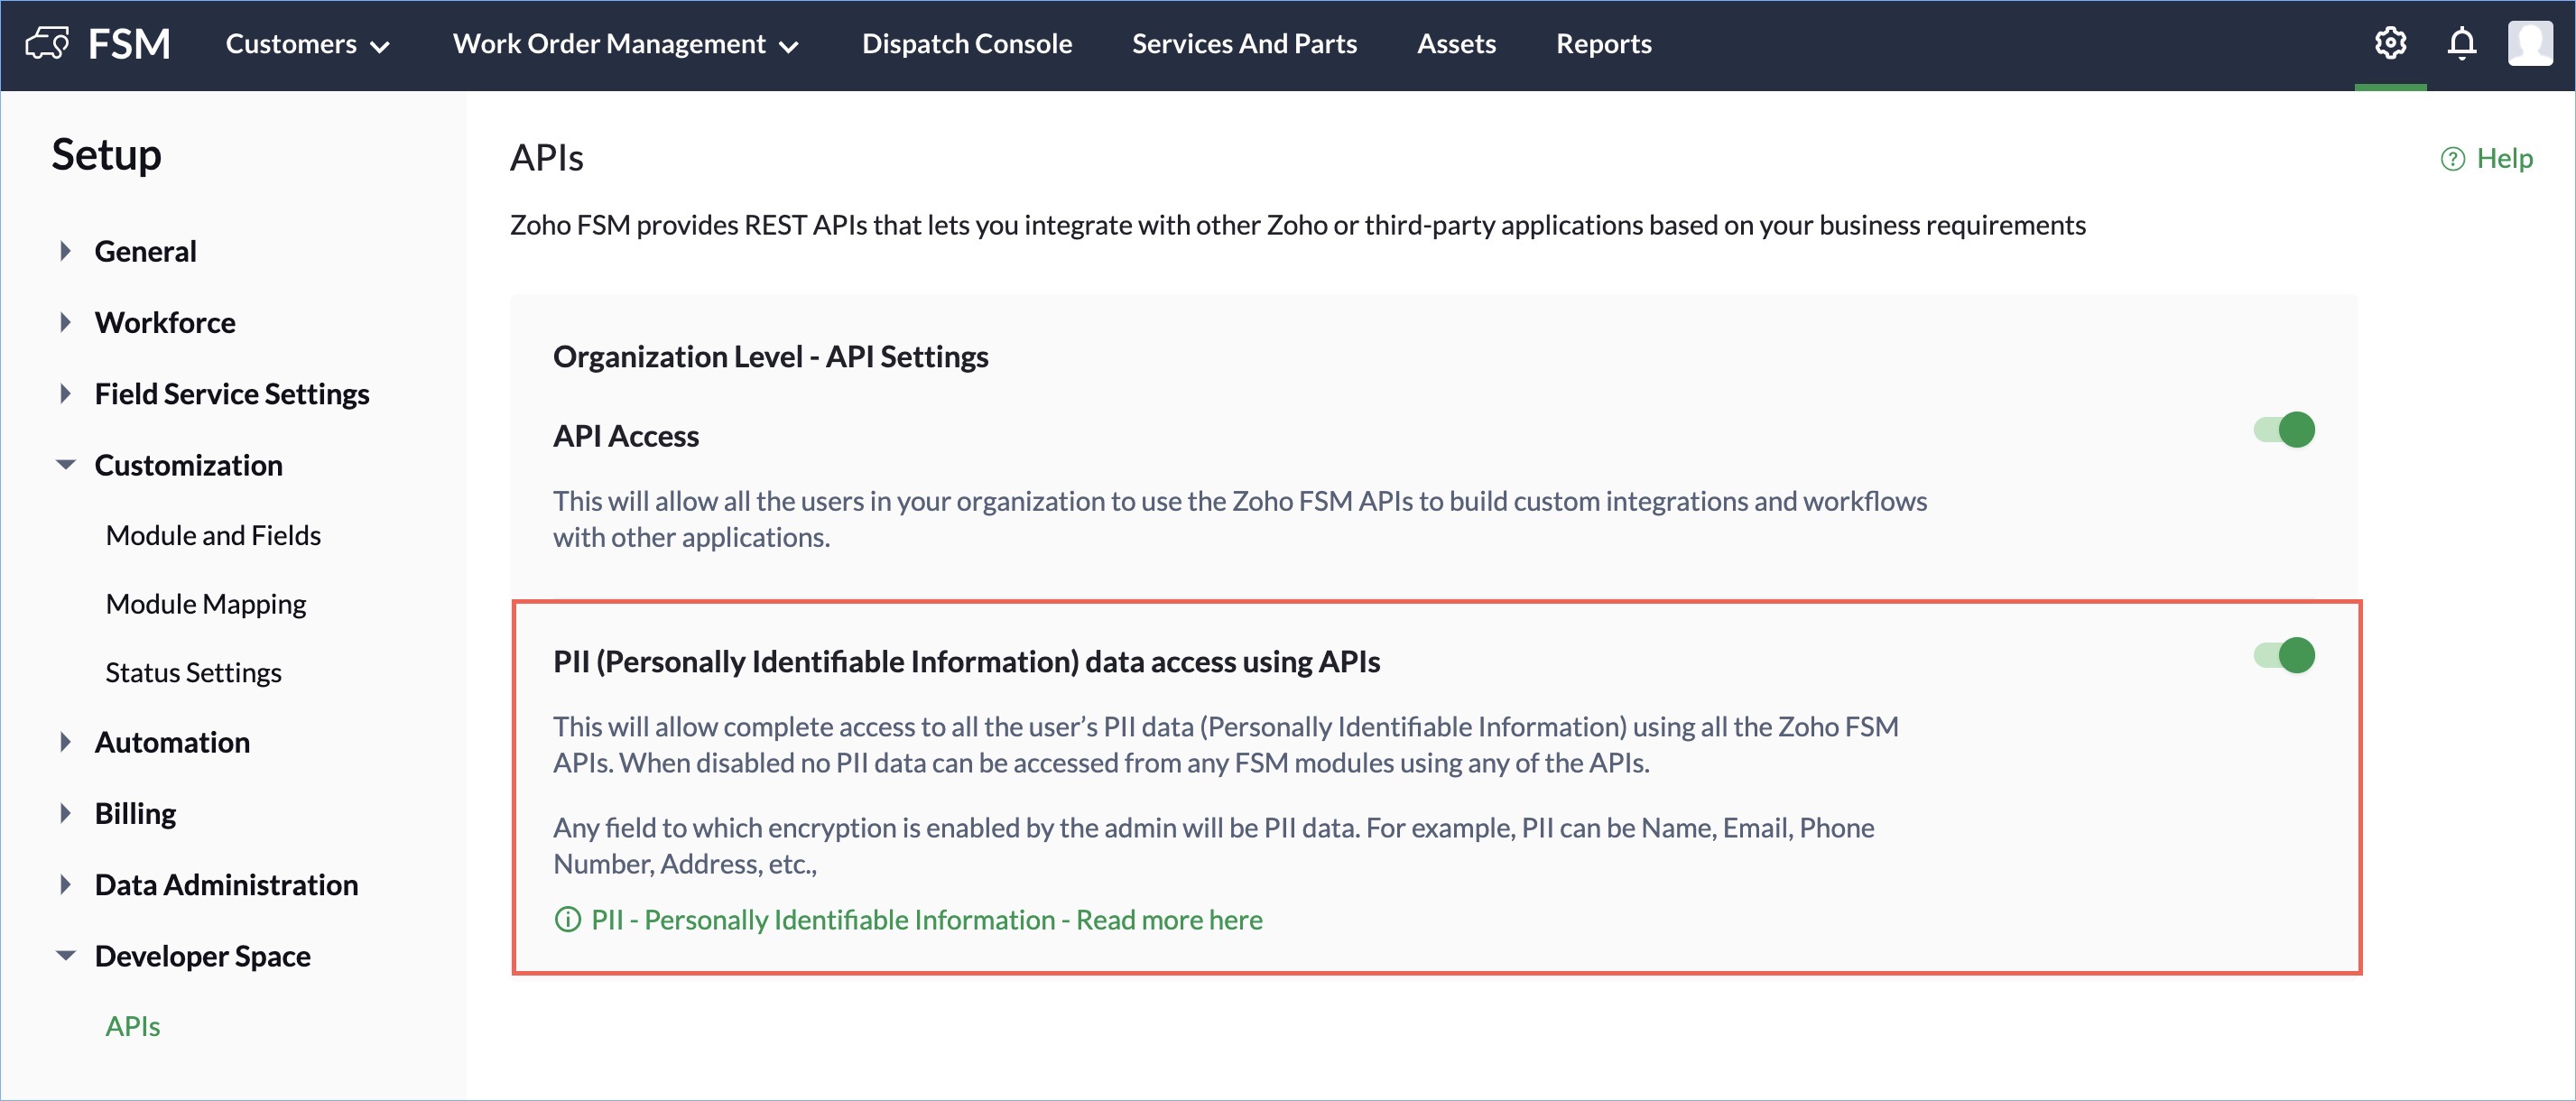The width and height of the screenshot is (2576, 1101).
Task: Select APIs under Developer Space
Action: [133, 1026]
